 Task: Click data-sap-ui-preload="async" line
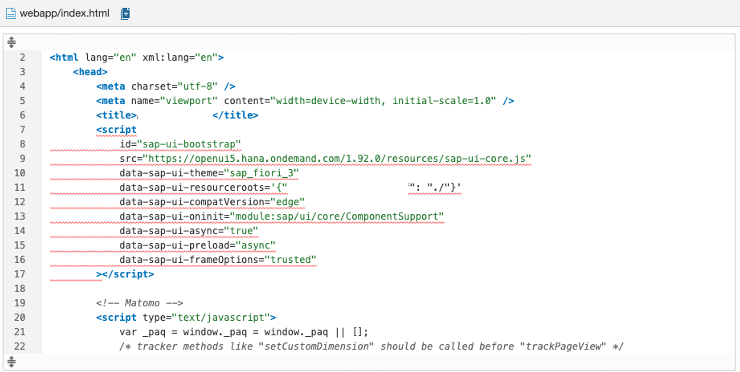click(x=197, y=245)
